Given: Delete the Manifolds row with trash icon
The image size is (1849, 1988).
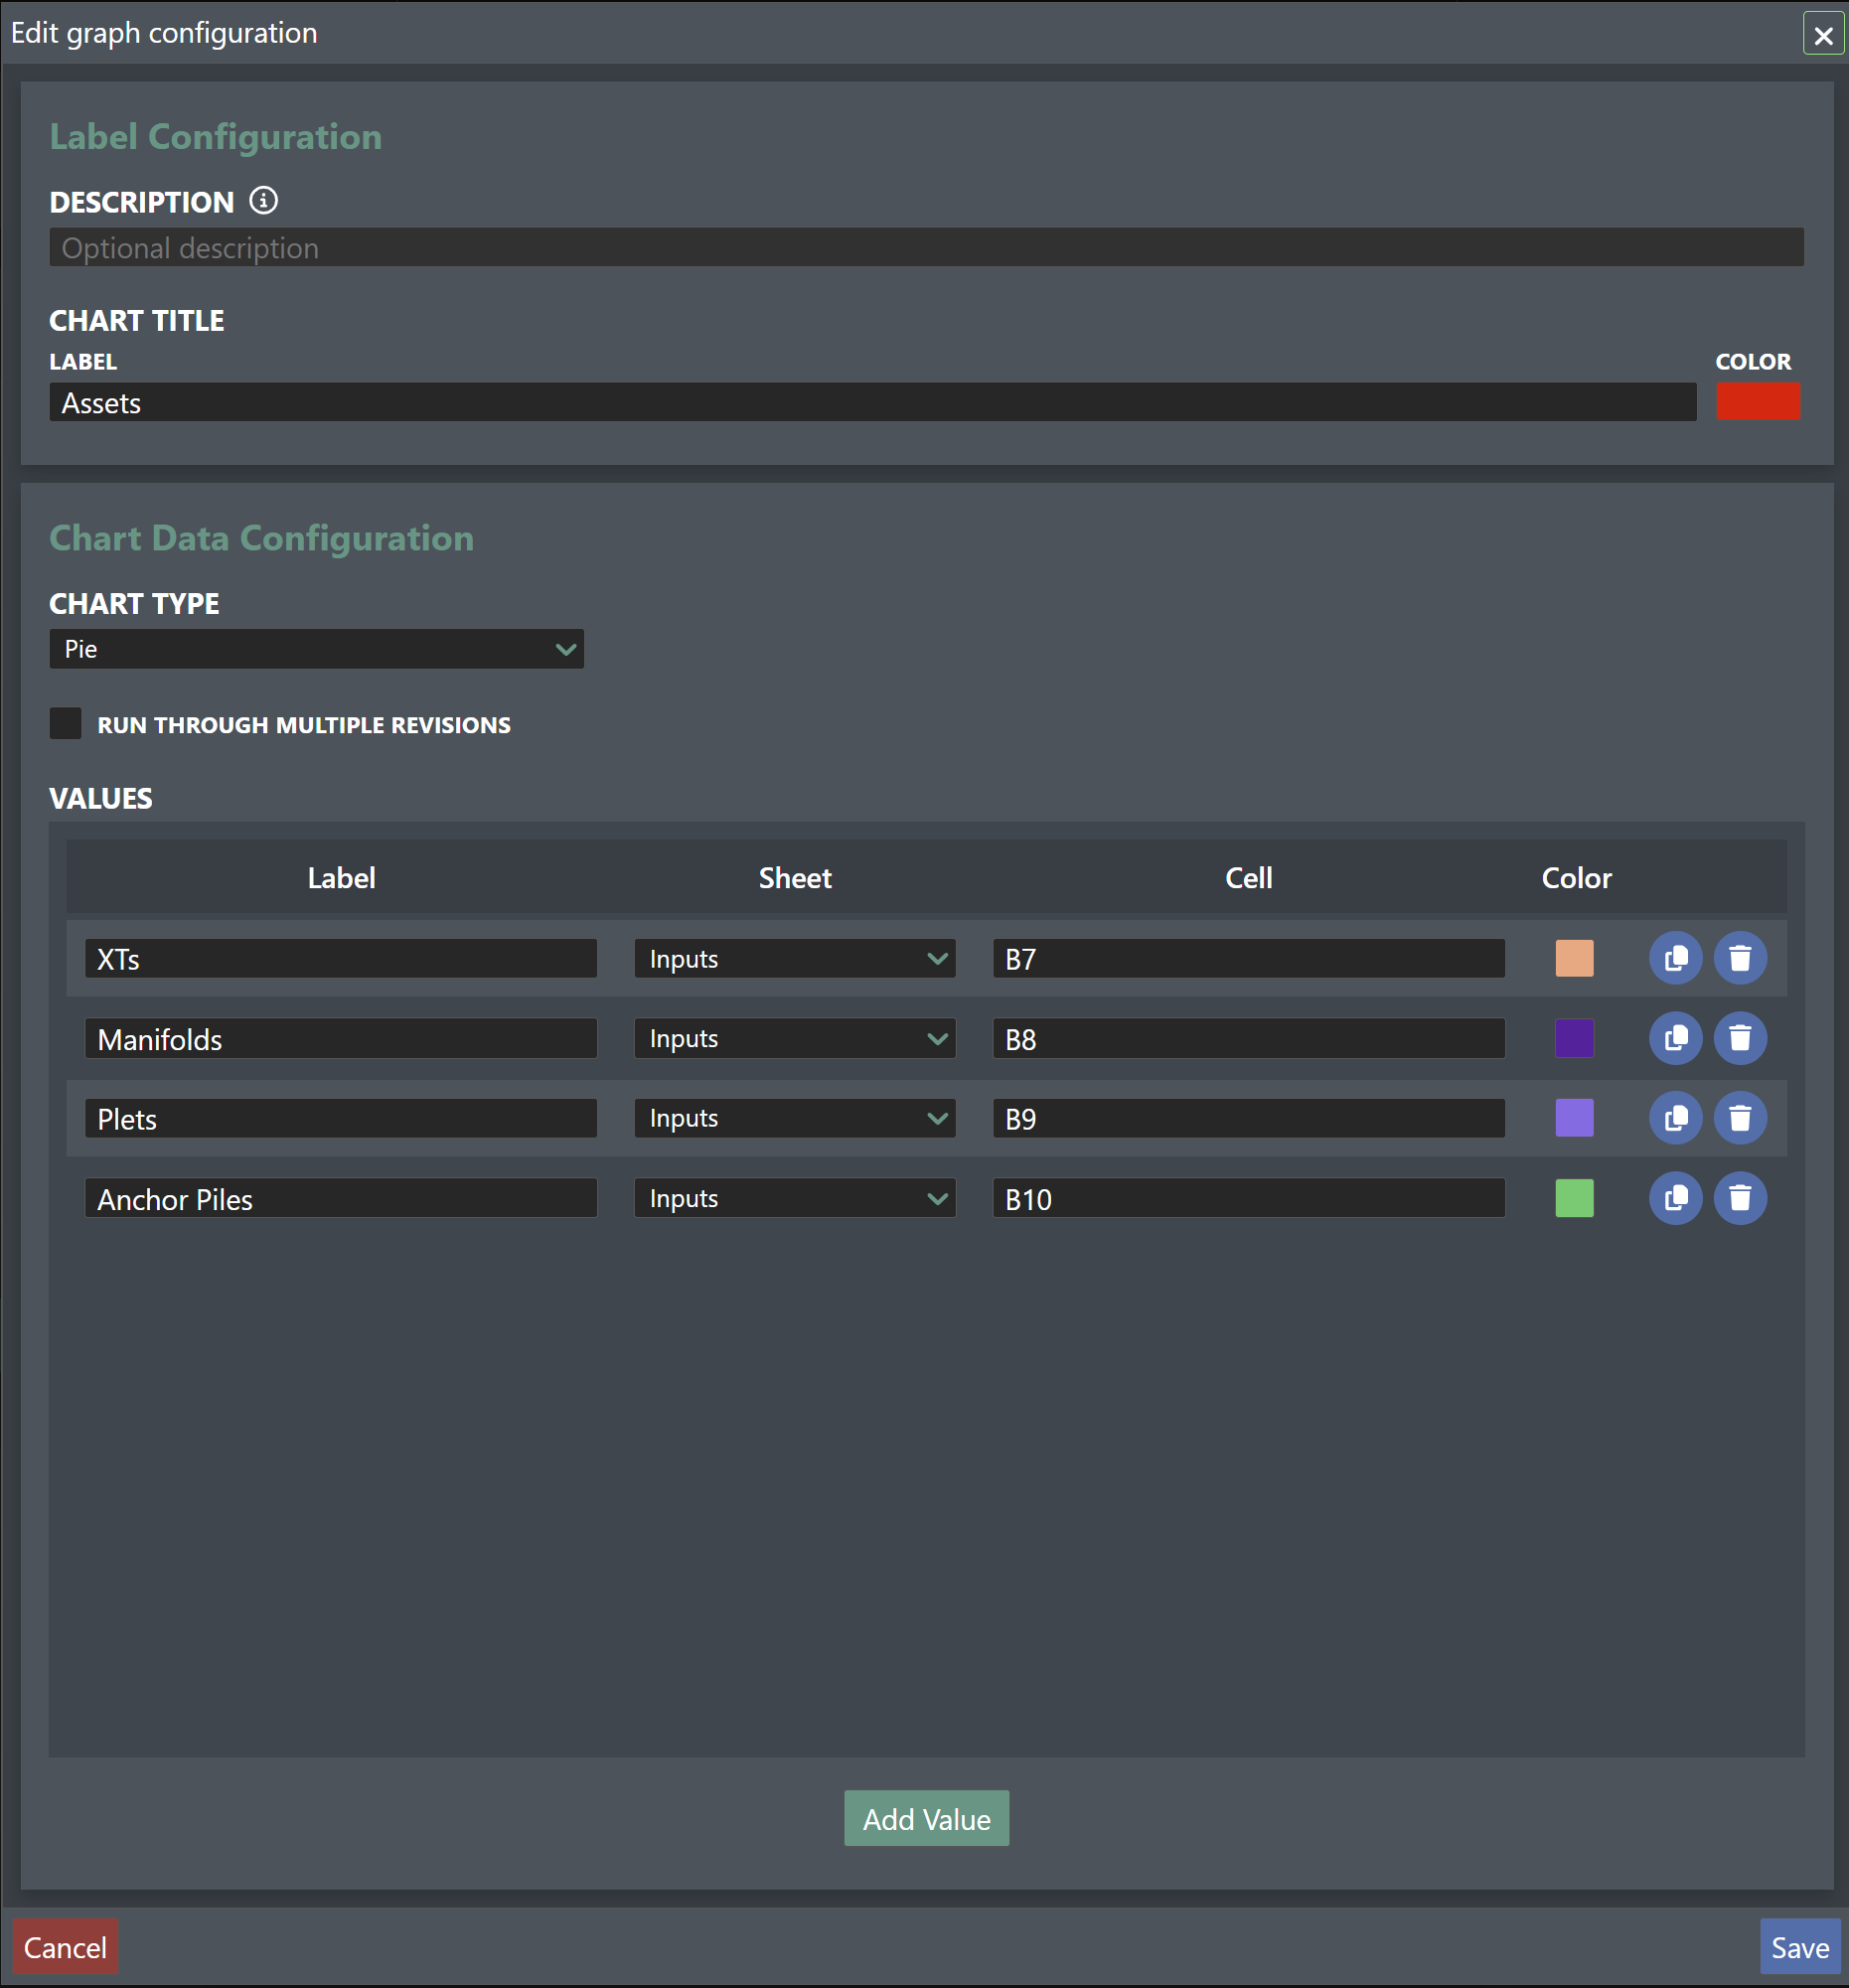Looking at the screenshot, I should coord(1739,1038).
